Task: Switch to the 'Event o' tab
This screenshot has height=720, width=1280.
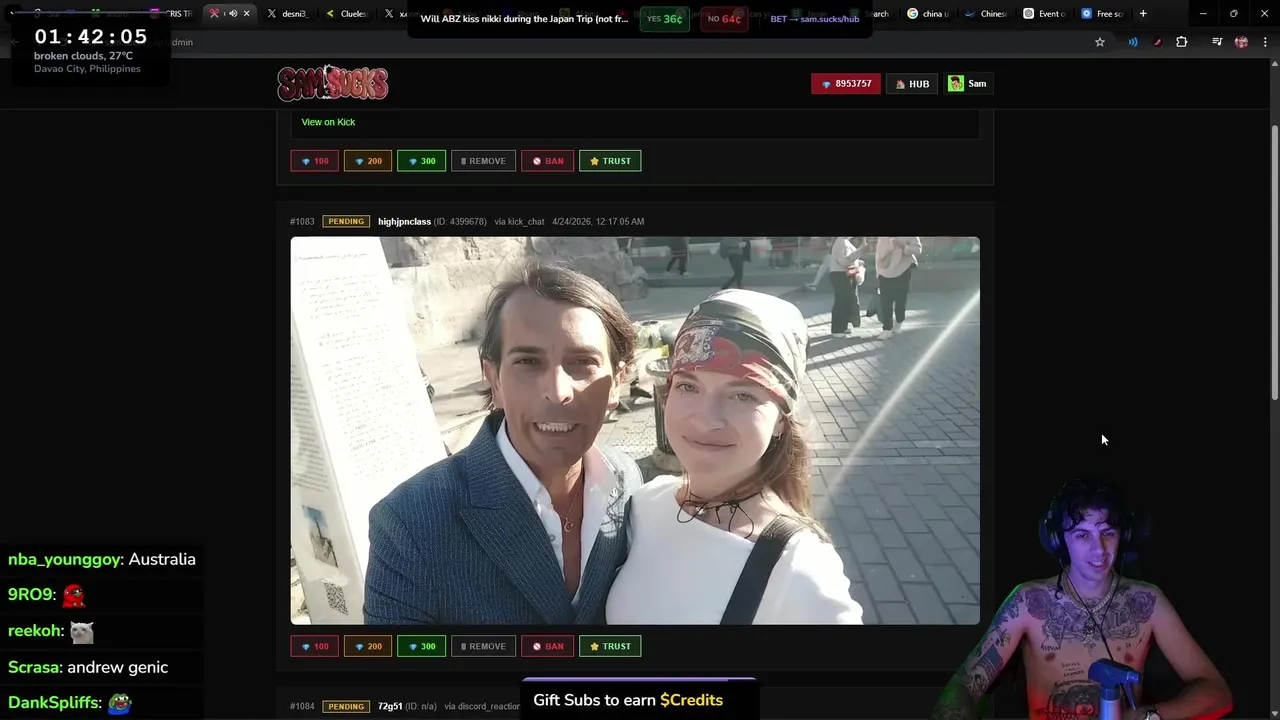Action: [1044, 14]
